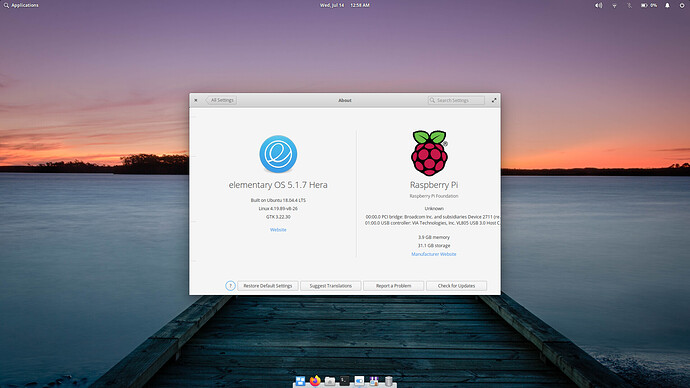
Task: Click Restore Default Settings
Action: tap(268, 286)
